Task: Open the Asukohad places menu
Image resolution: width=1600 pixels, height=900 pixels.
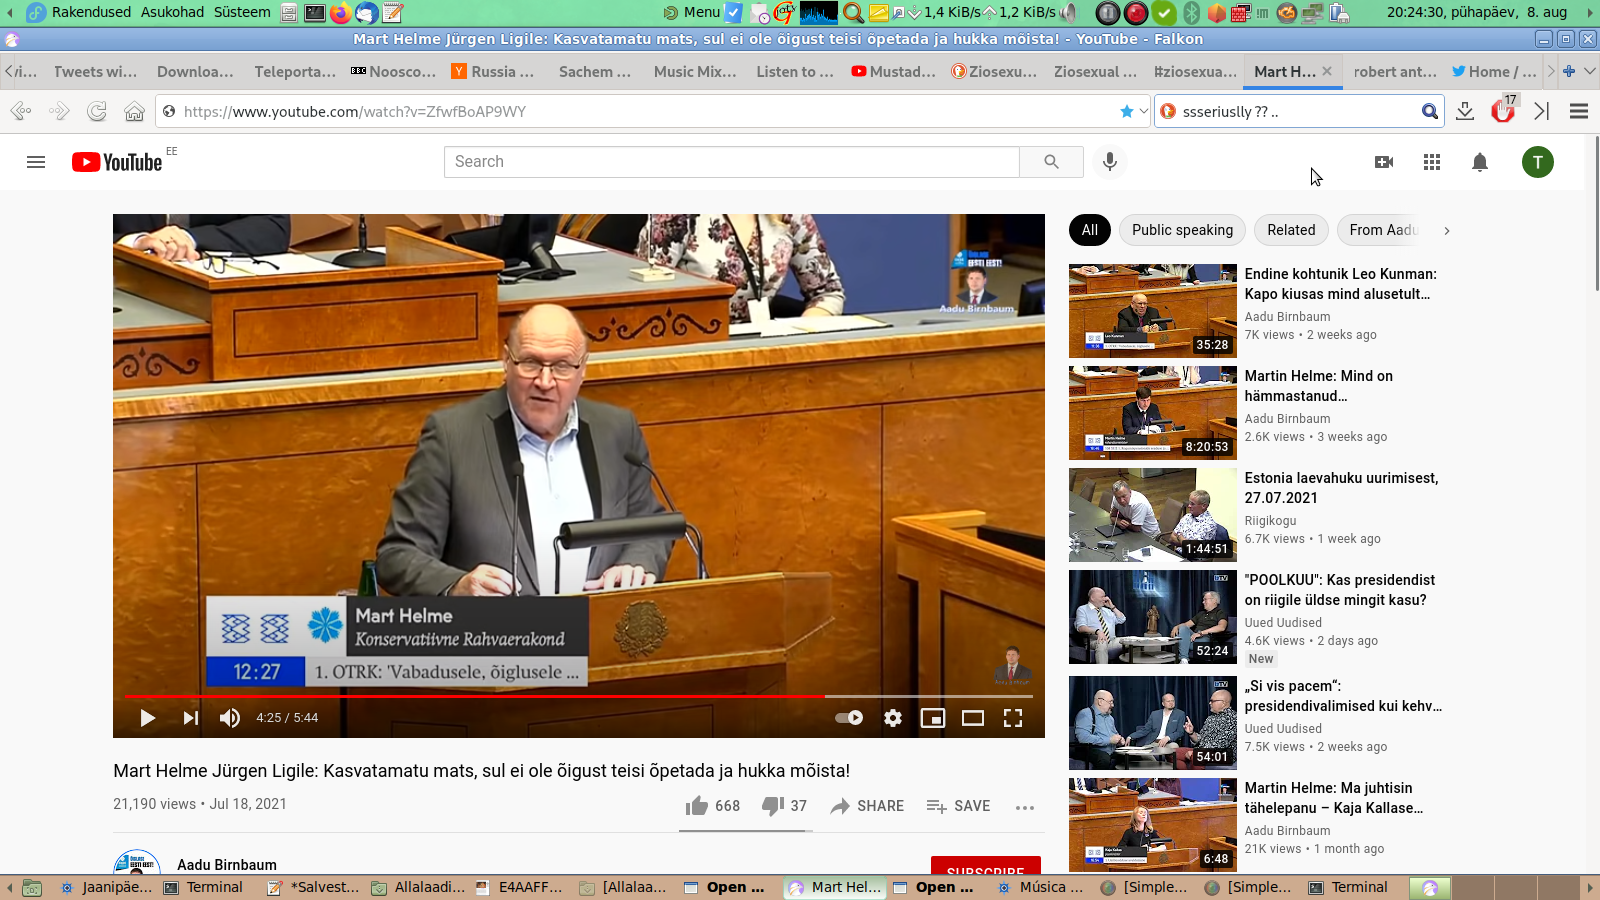Action: [172, 12]
